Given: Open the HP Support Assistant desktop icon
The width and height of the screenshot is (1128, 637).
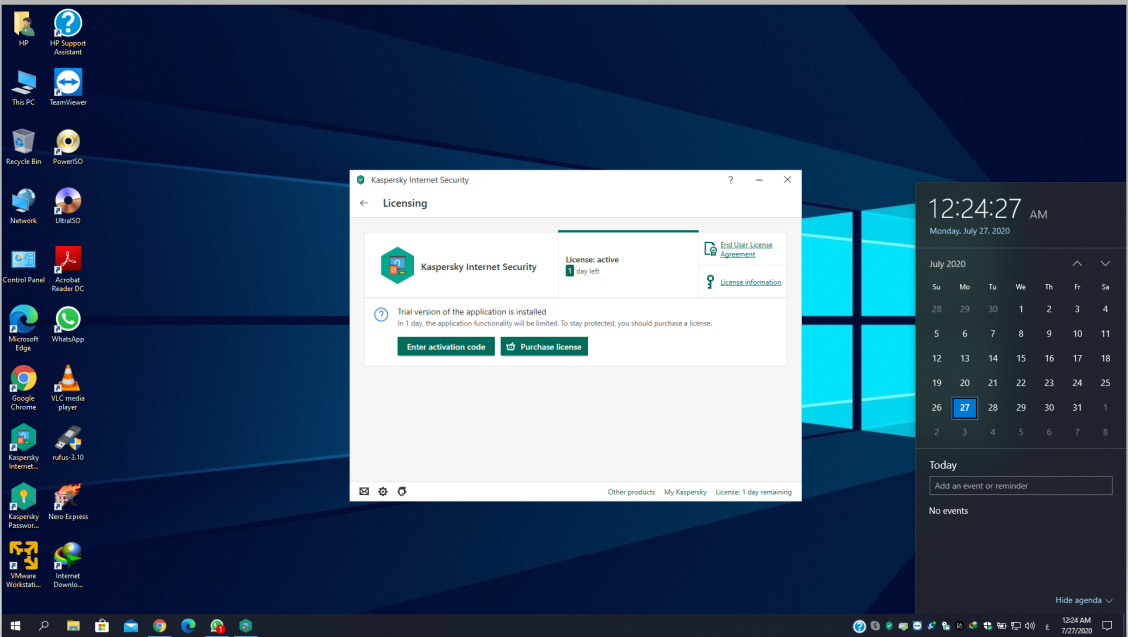Looking at the screenshot, I should [68, 32].
